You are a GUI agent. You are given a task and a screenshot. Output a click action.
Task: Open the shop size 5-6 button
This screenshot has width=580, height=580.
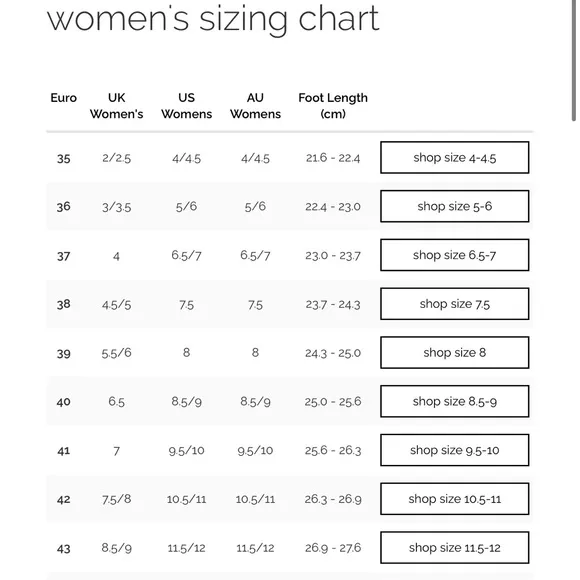[x=455, y=206]
